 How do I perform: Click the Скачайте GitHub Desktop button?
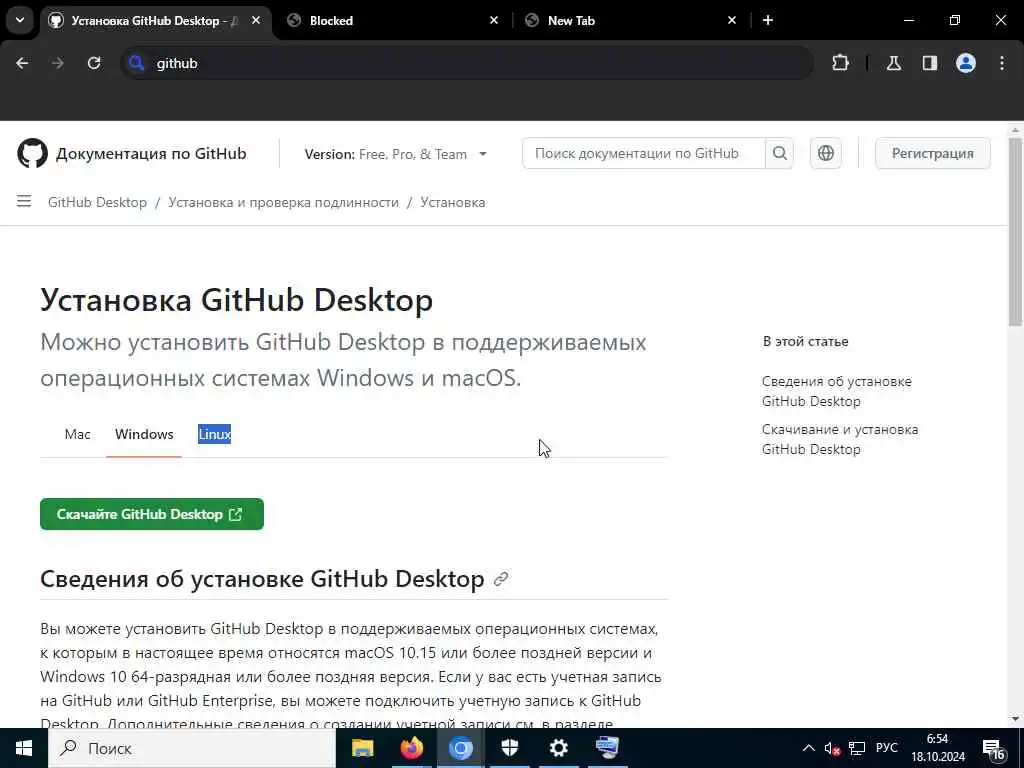tap(152, 514)
